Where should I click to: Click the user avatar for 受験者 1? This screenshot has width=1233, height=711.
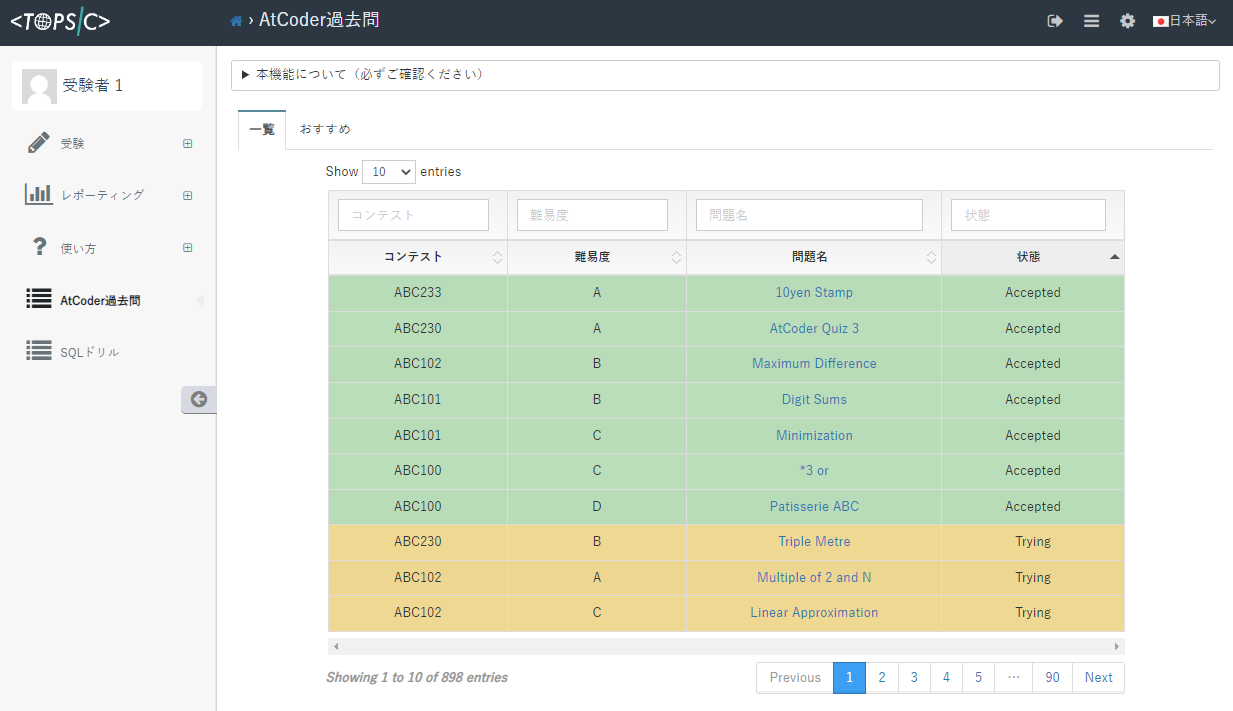pyautogui.click(x=39, y=86)
